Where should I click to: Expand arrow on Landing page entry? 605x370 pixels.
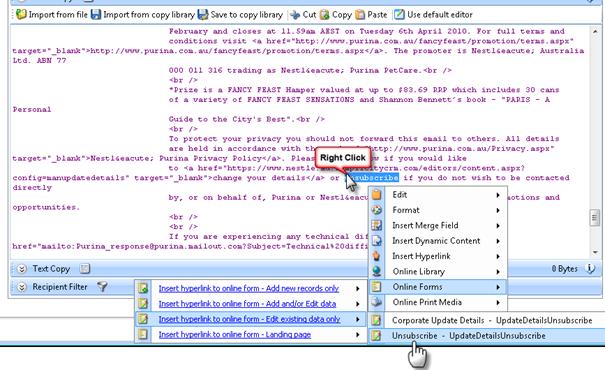(x=358, y=335)
